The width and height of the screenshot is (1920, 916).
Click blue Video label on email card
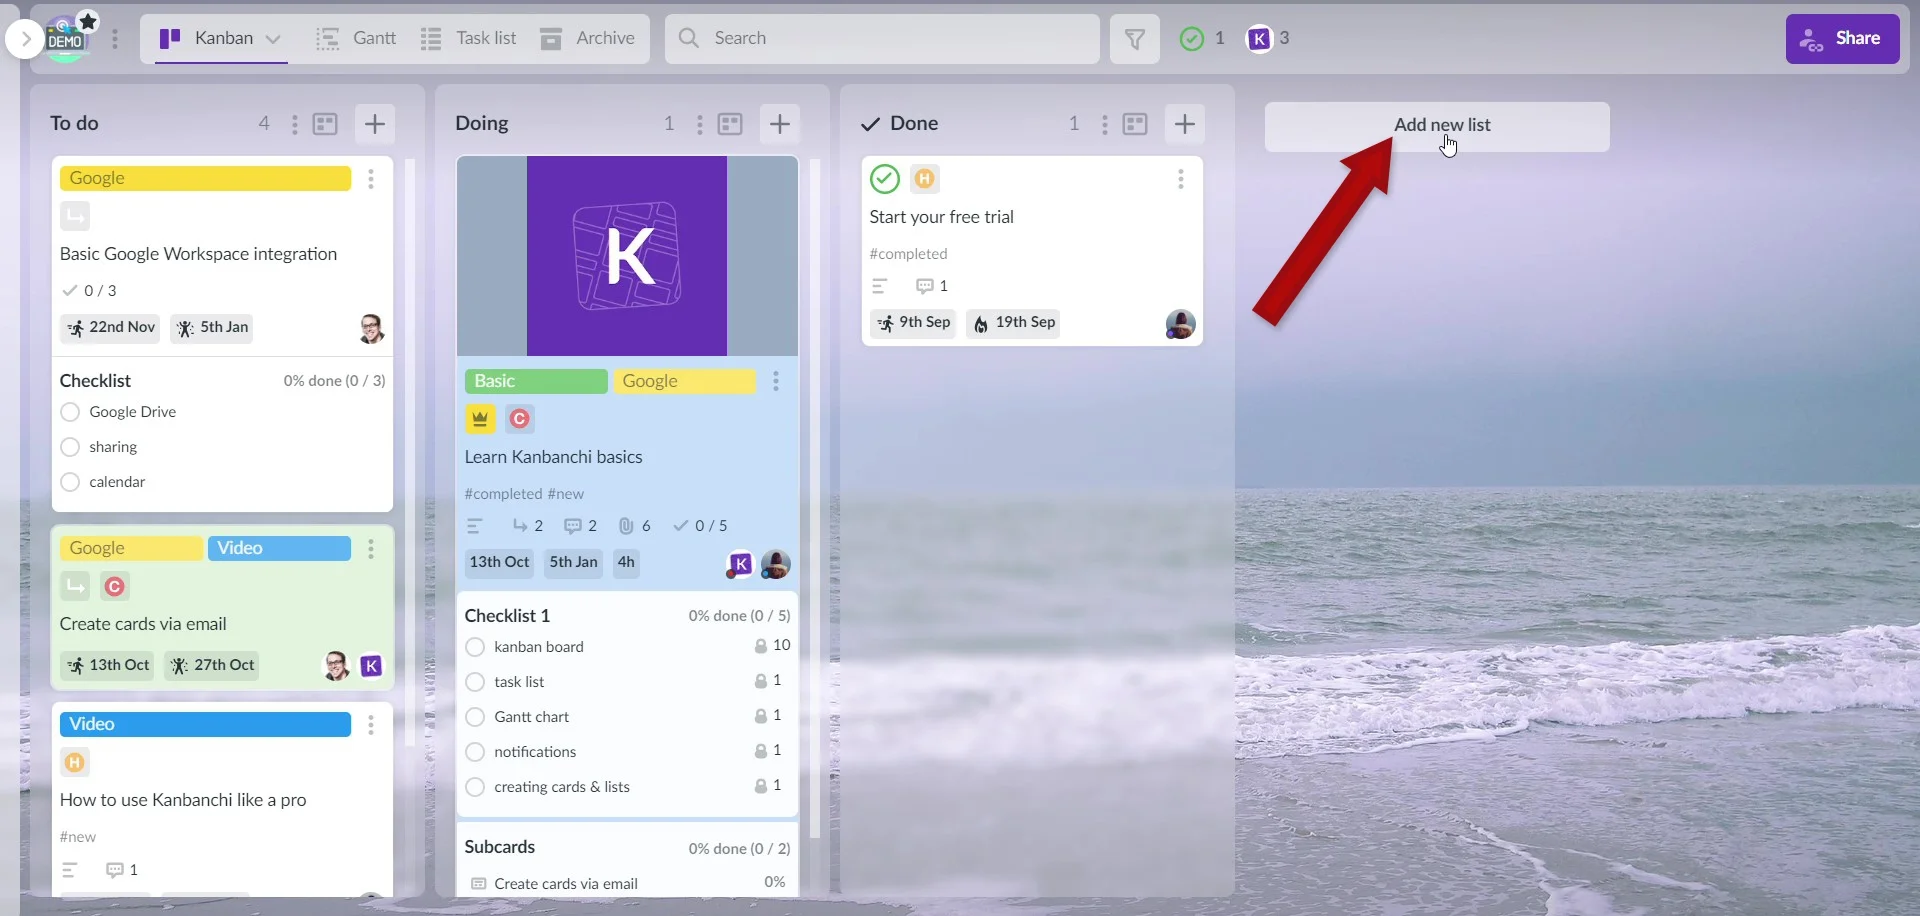[279, 548]
